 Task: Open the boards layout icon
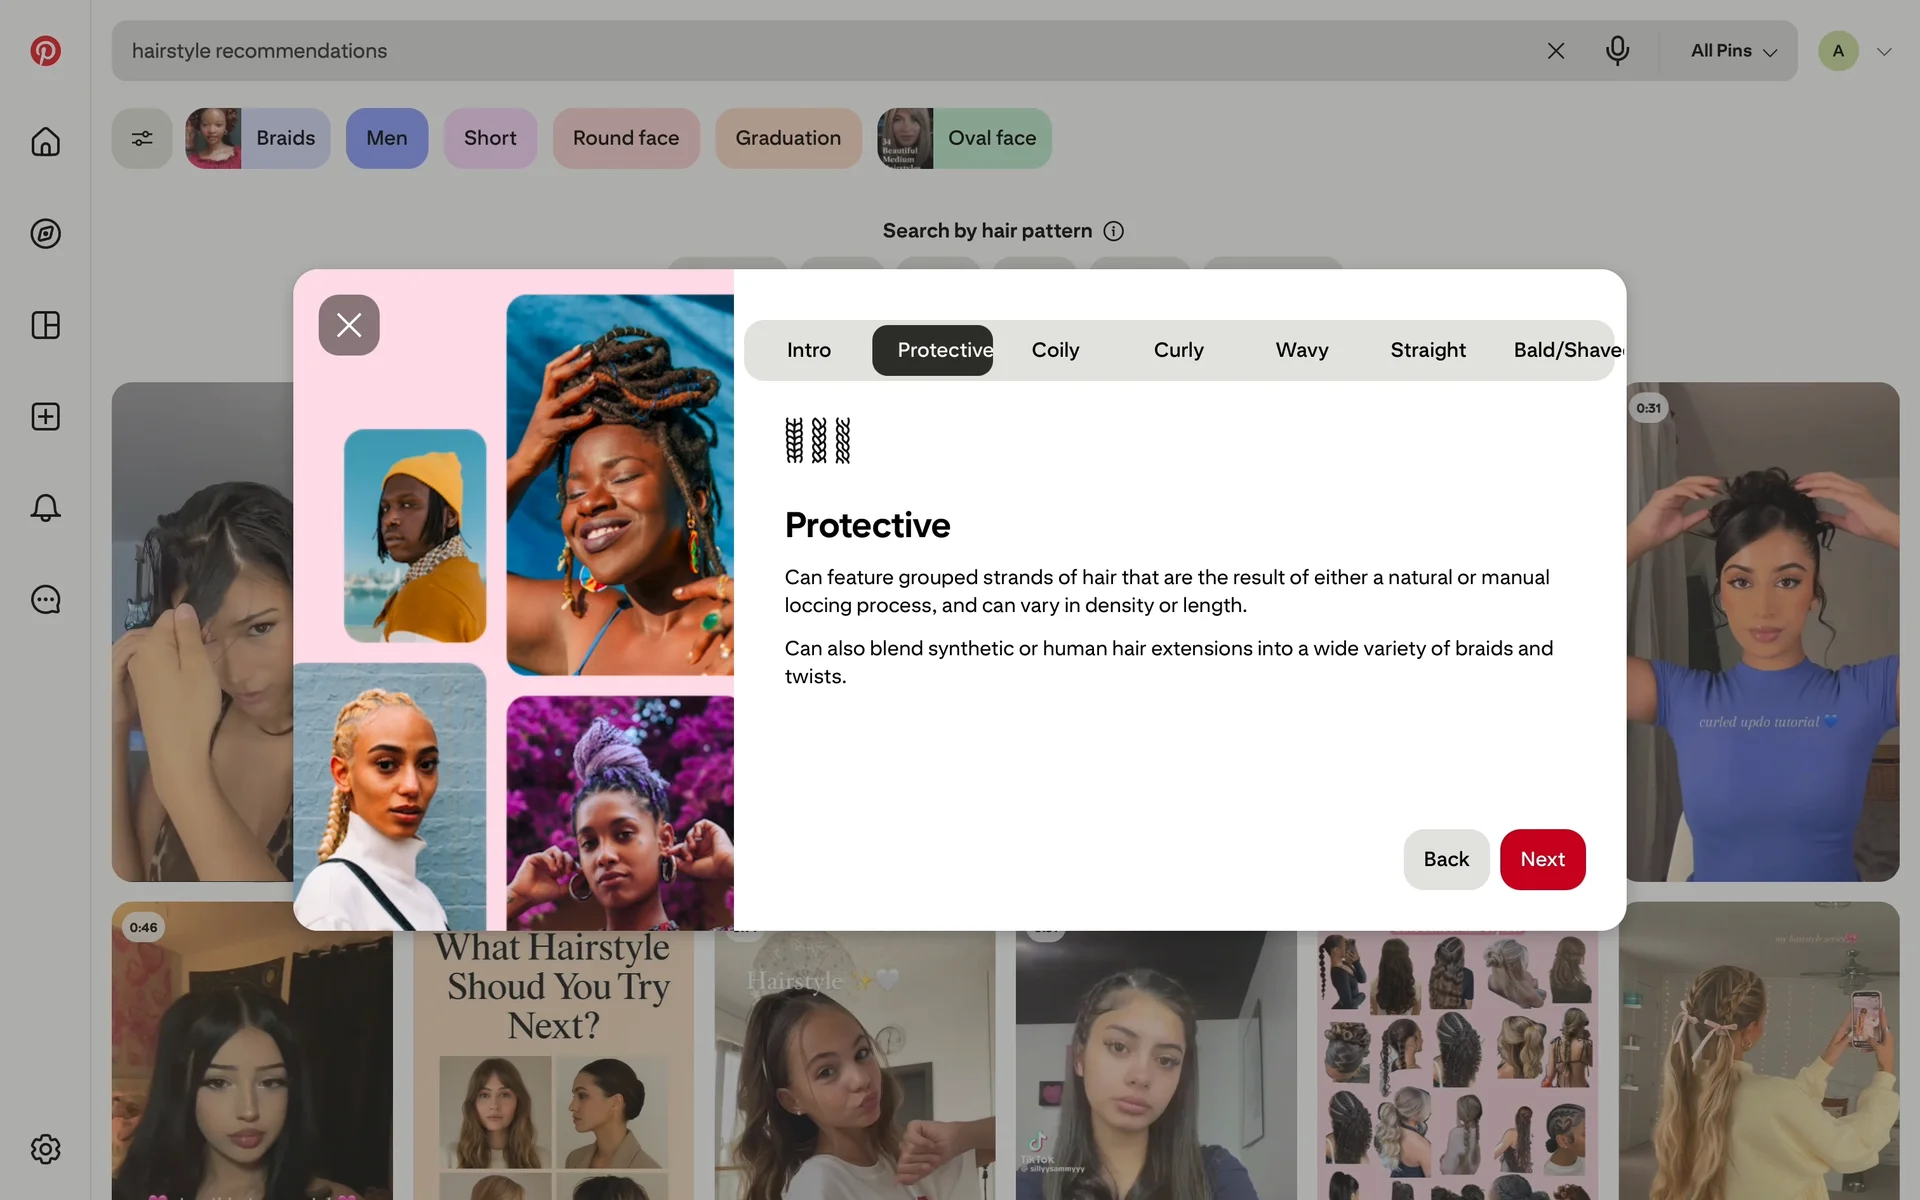(x=45, y=325)
